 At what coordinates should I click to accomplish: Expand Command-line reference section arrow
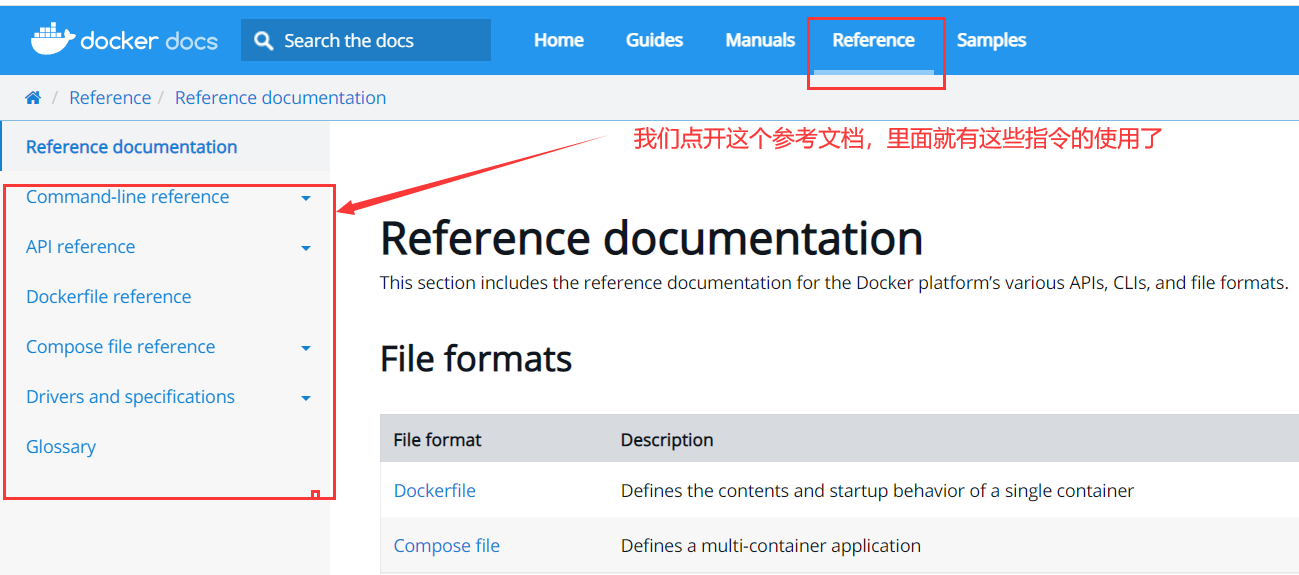[306, 198]
